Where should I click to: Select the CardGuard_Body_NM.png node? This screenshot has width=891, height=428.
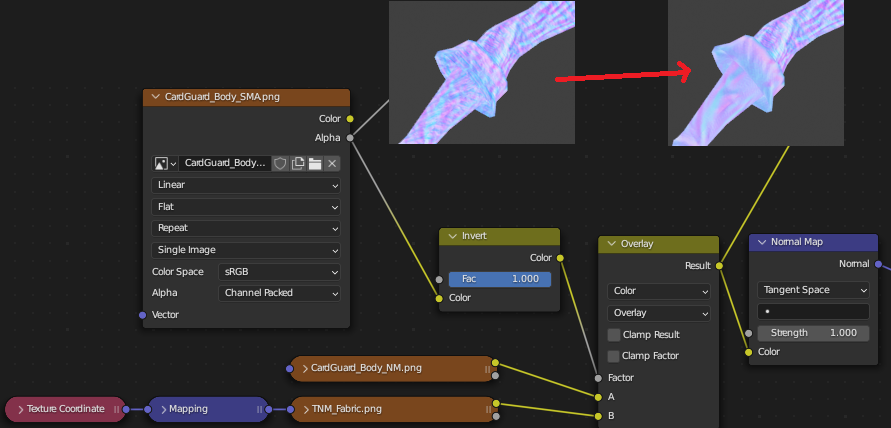(x=393, y=368)
